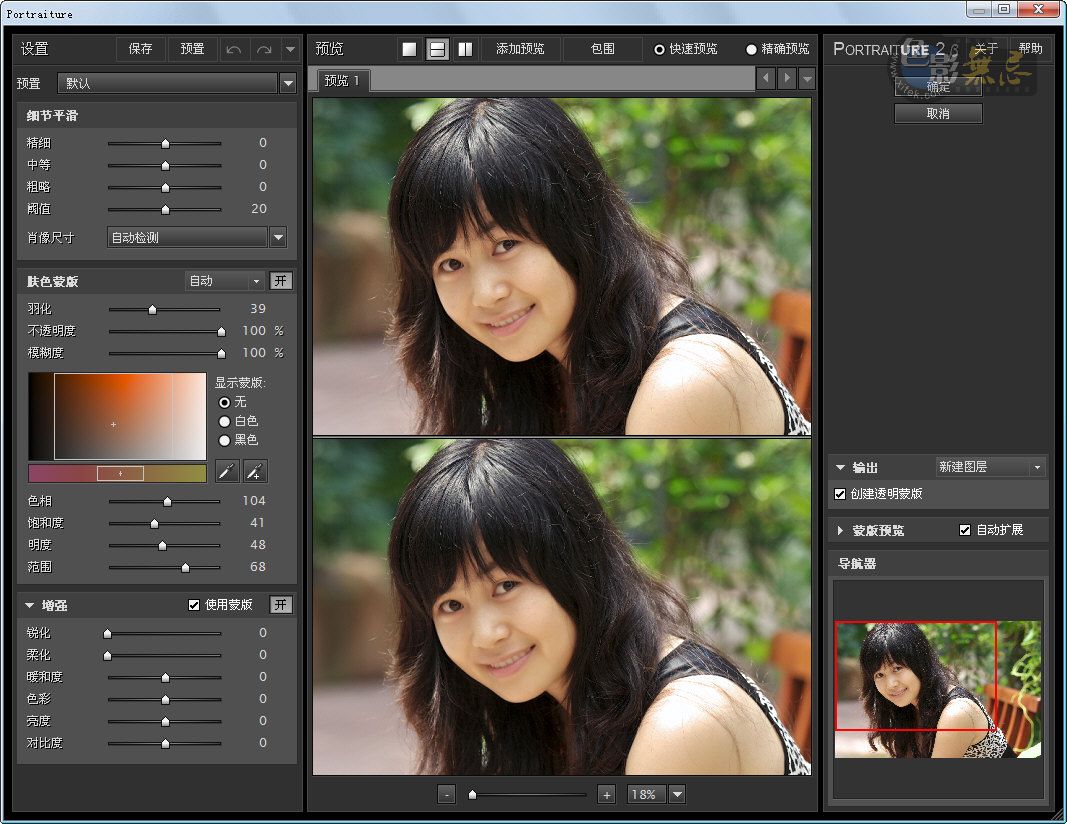
Task: Pick the skin color eyedropper tool
Action: [228, 471]
